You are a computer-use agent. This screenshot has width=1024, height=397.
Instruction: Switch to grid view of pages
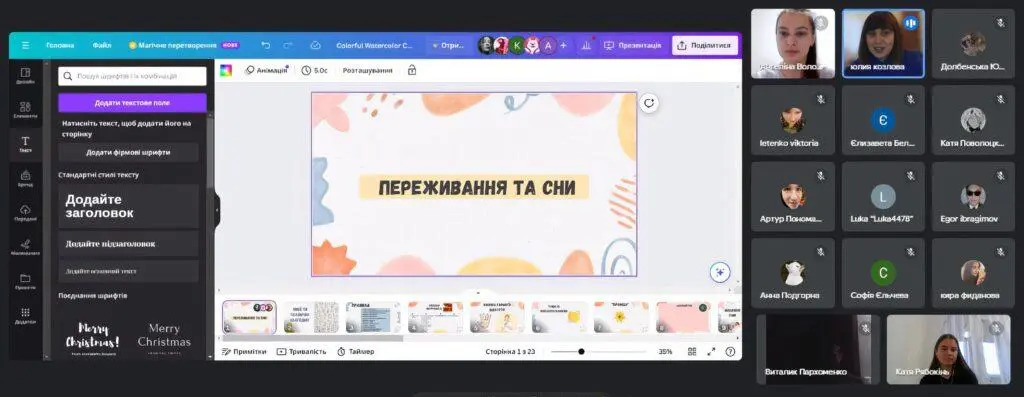(692, 351)
